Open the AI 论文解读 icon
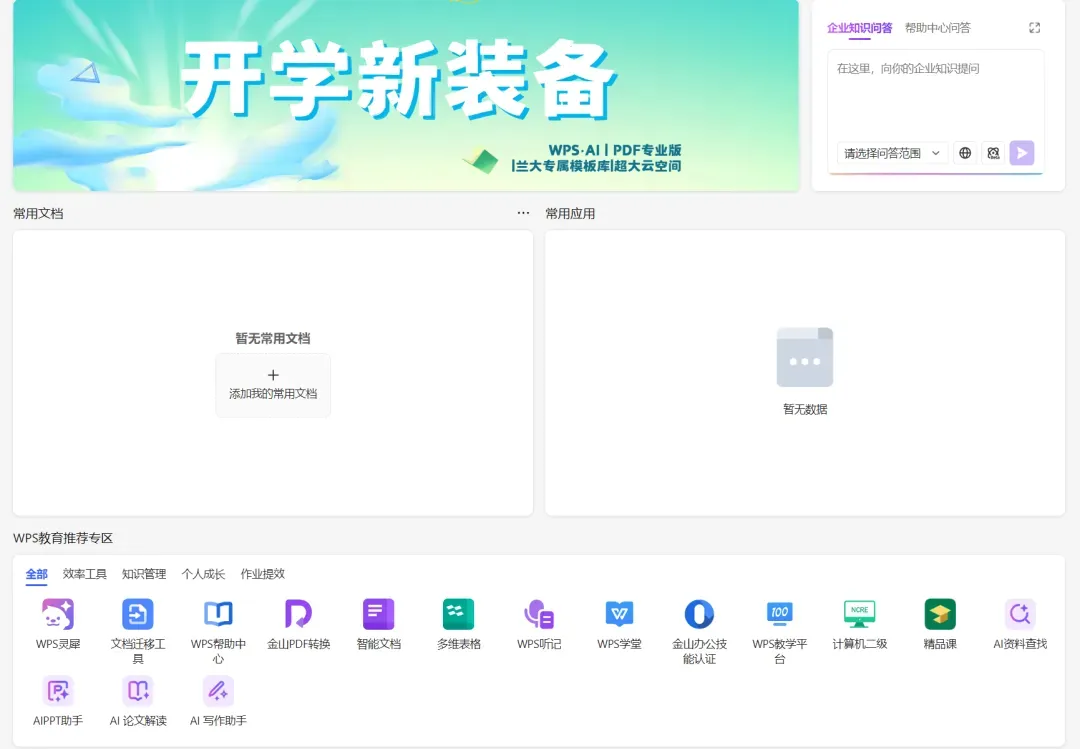The image size is (1080, 749). pos(138,690)
